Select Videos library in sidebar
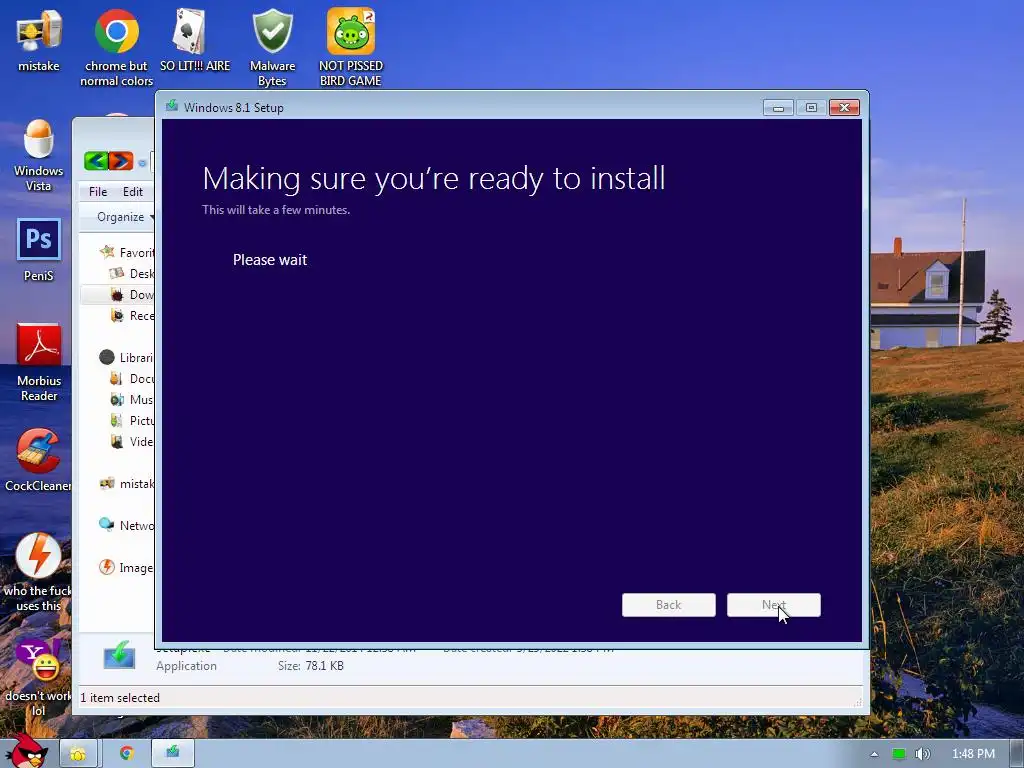The image size is (1024, 768). (x=132, y=441)
